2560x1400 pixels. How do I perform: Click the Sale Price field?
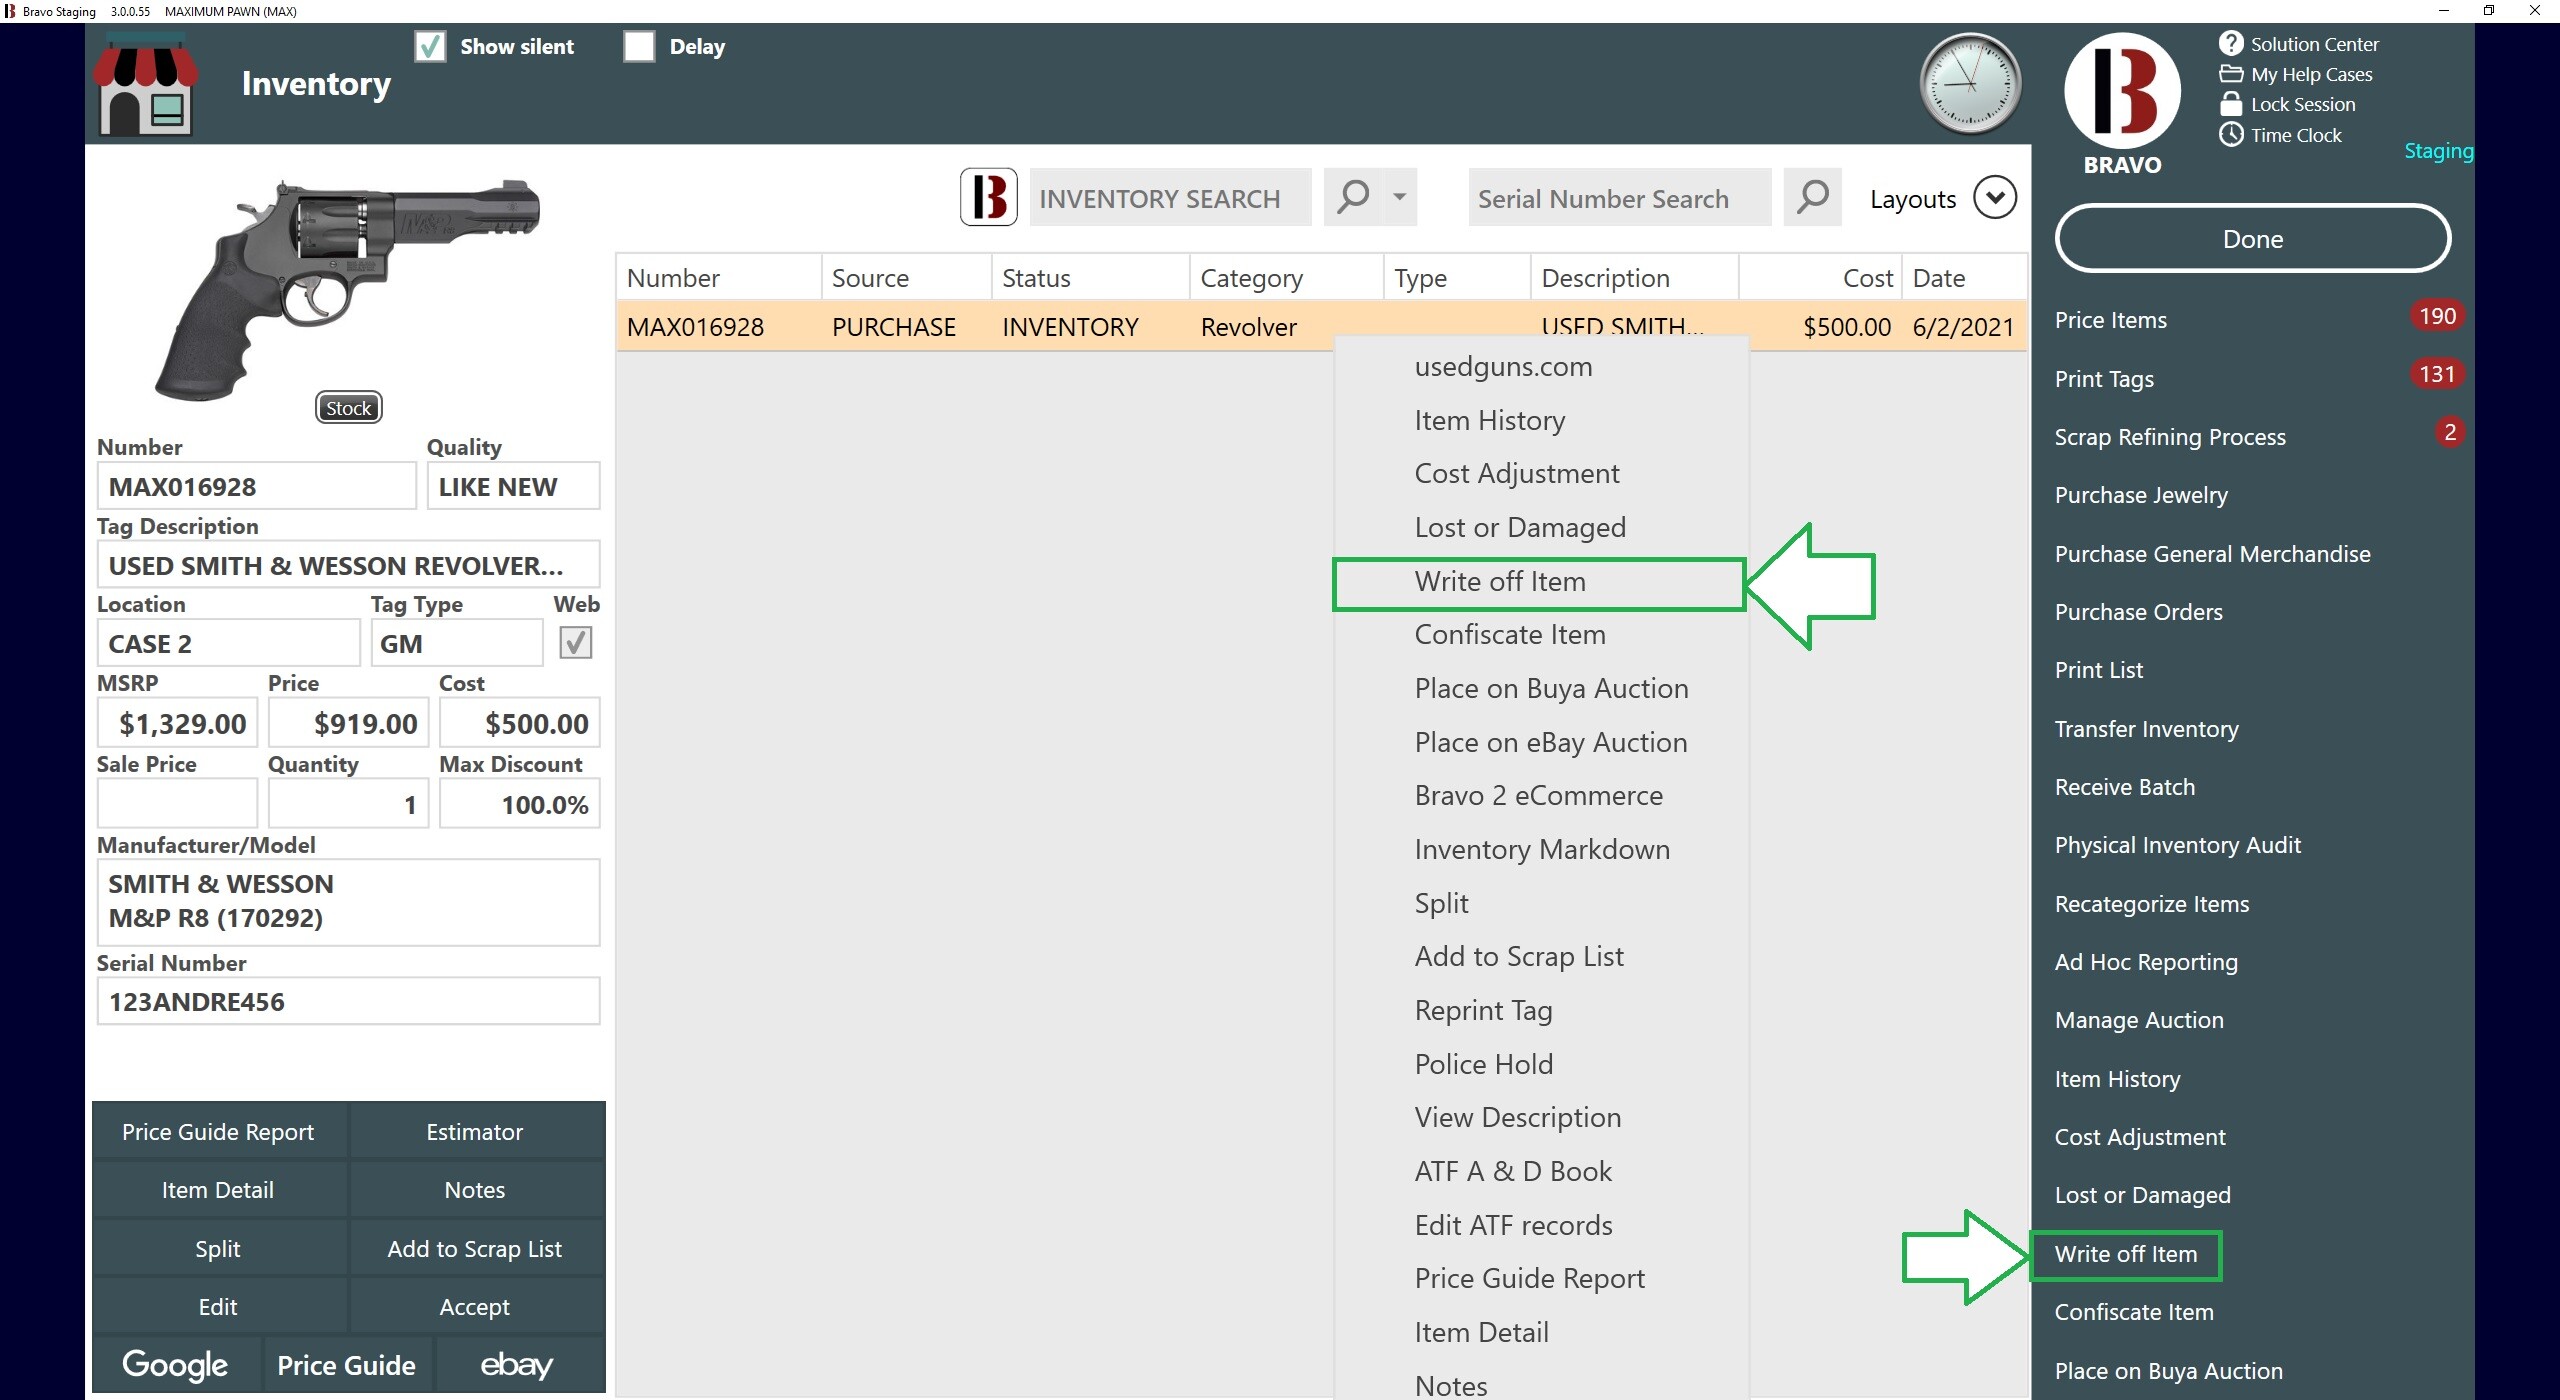177,804
